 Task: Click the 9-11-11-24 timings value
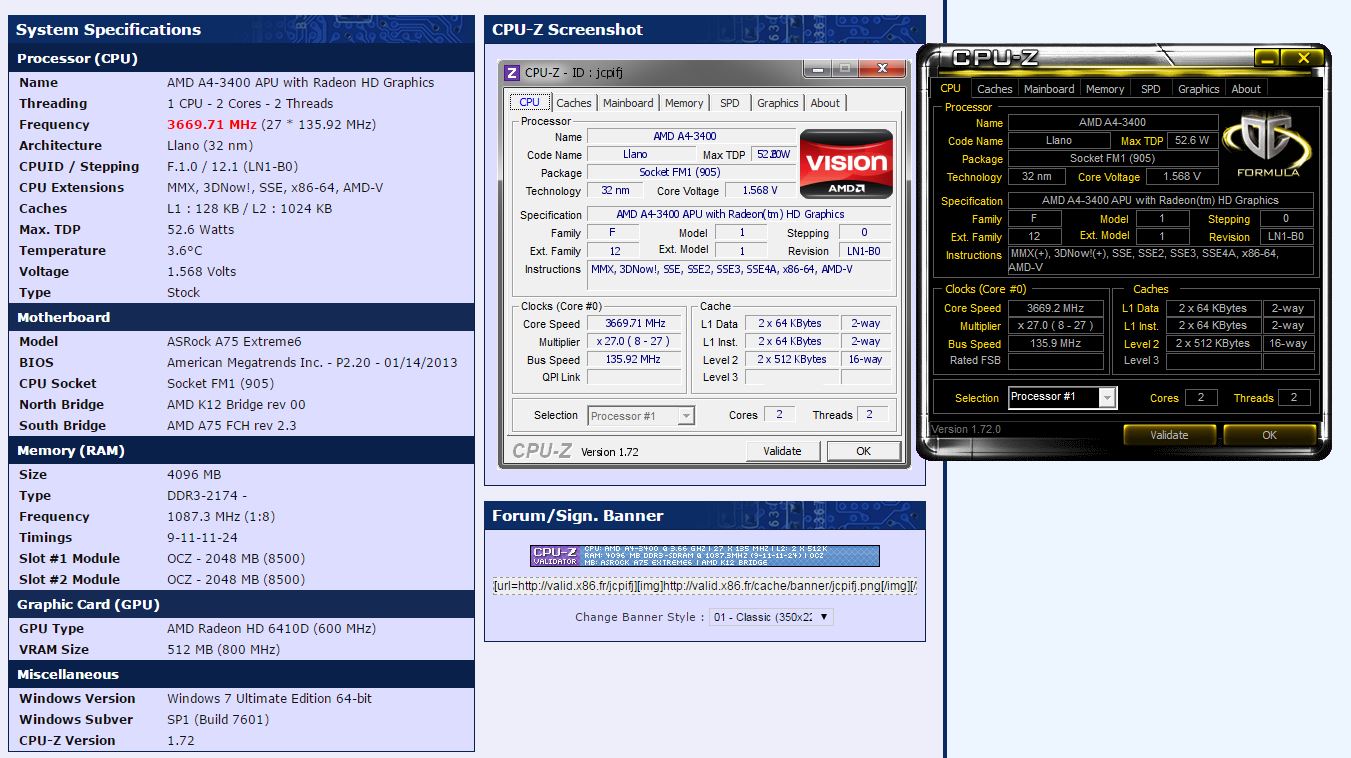(x=200, y=538)
